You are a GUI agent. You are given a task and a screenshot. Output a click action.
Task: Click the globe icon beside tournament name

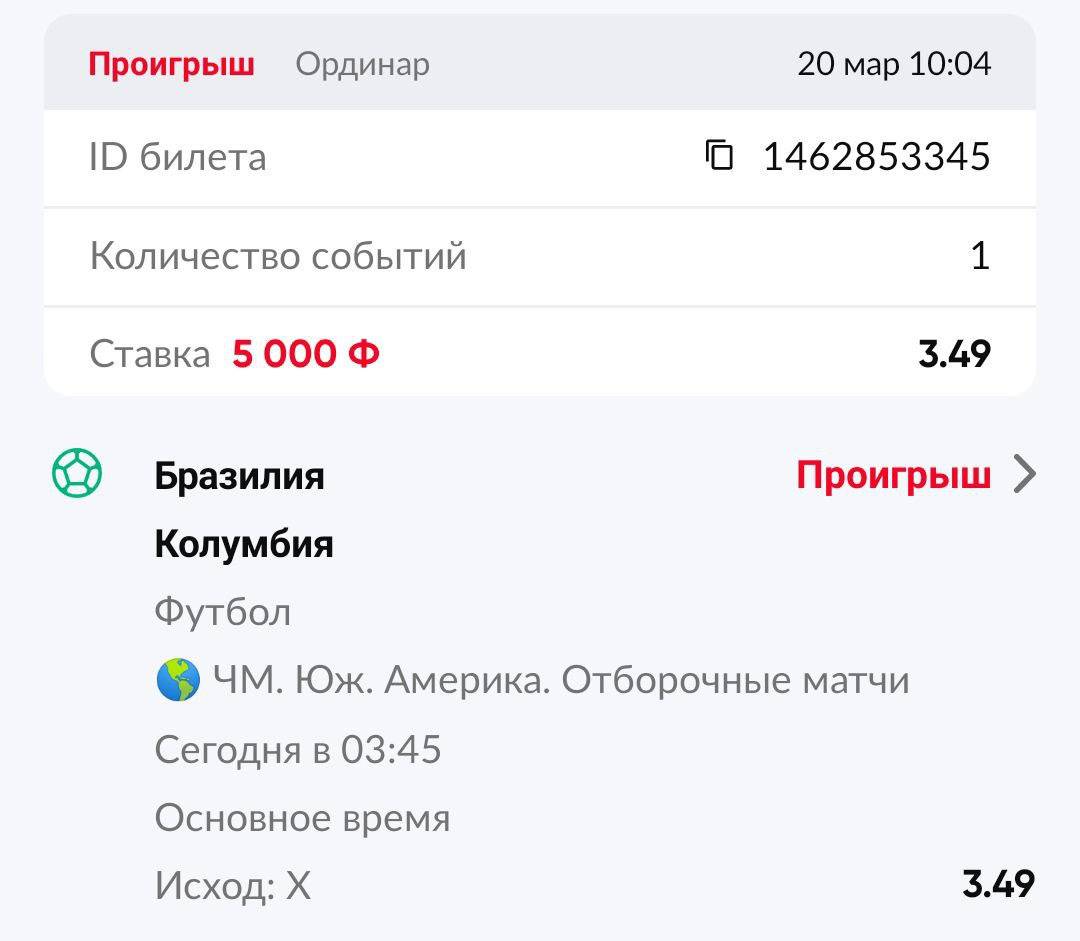(178, 682)
